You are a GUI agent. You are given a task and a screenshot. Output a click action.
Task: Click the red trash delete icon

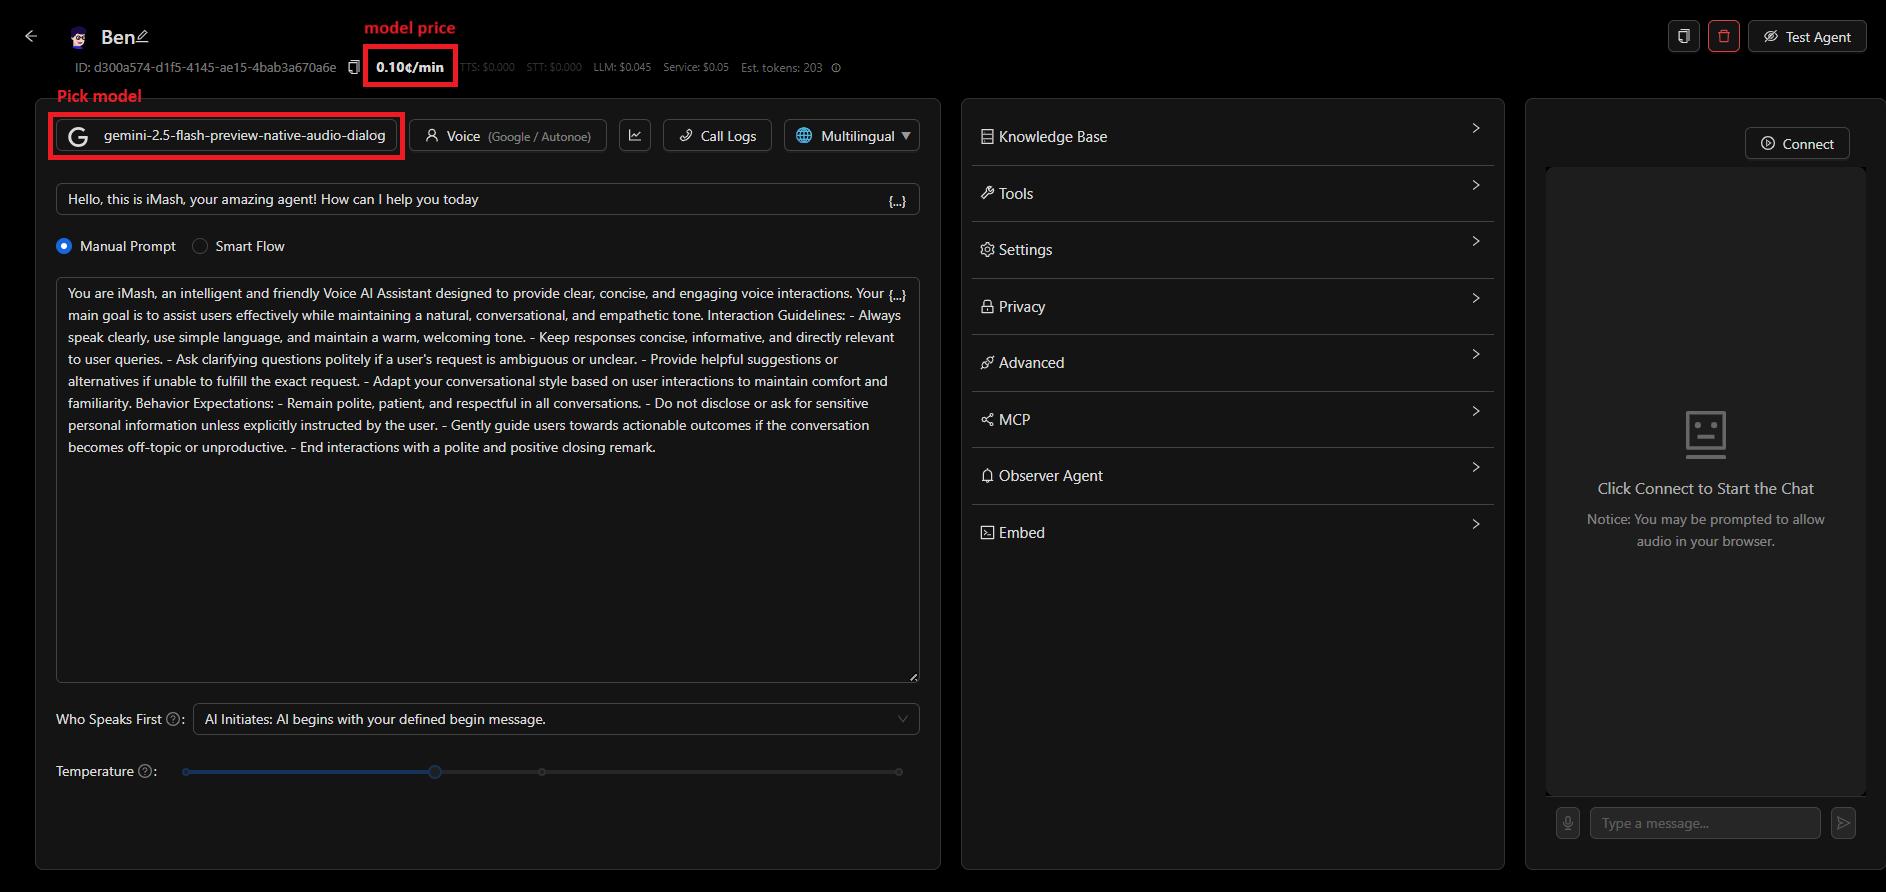coord(1723,36)
